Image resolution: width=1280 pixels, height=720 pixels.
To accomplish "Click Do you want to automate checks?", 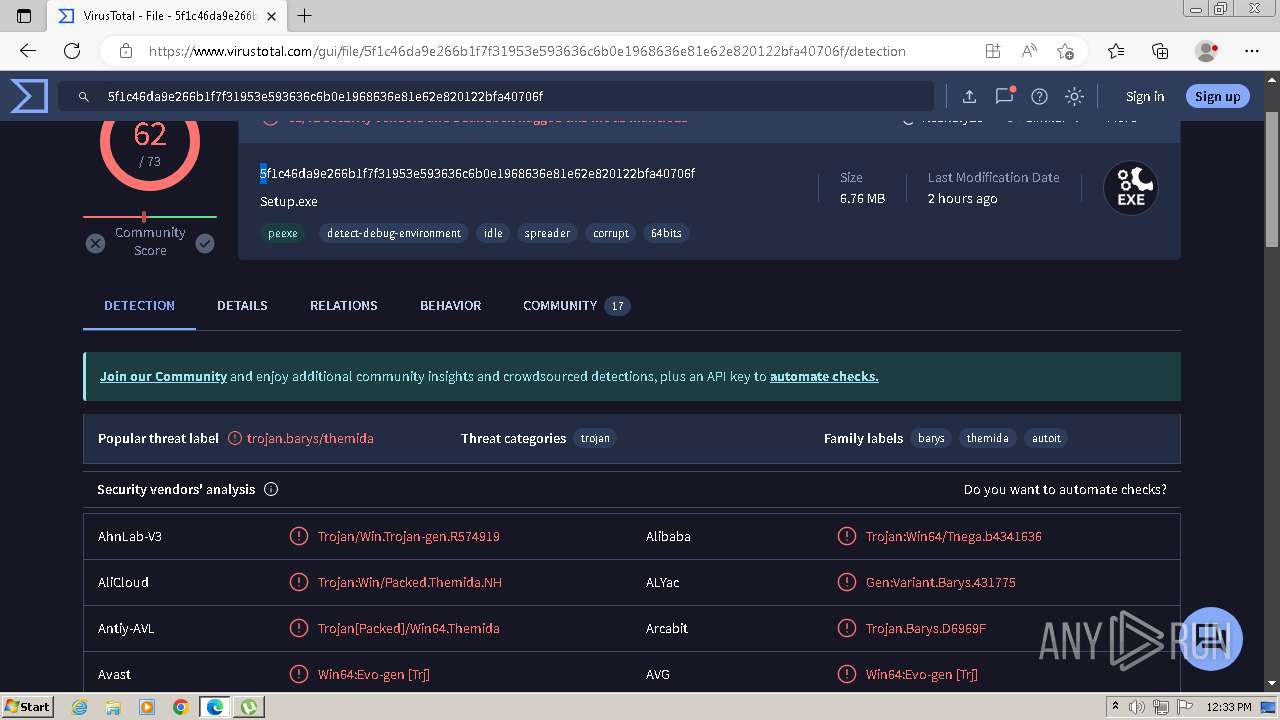I will [x=1065, y=489].
